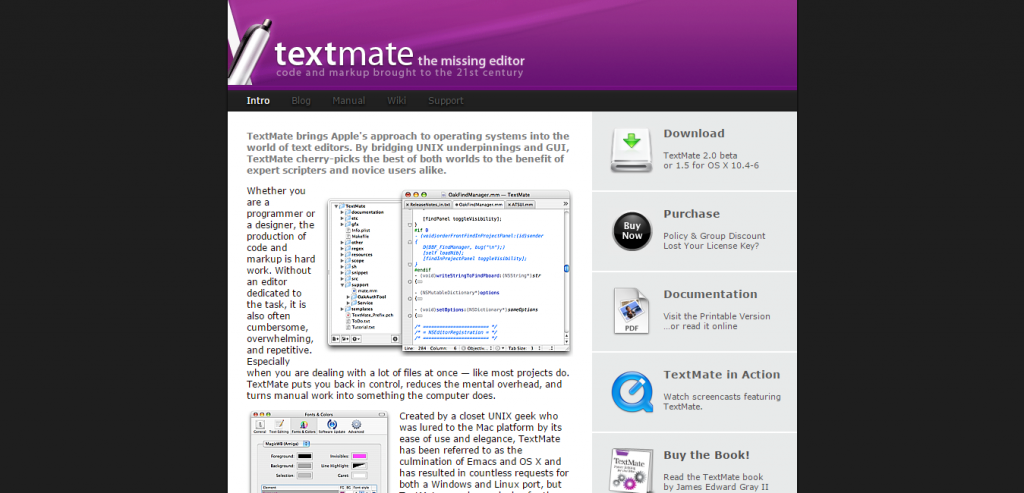Click the TextMate book cover icon
Screen dimensions: 1024x493
click(631, 470)
